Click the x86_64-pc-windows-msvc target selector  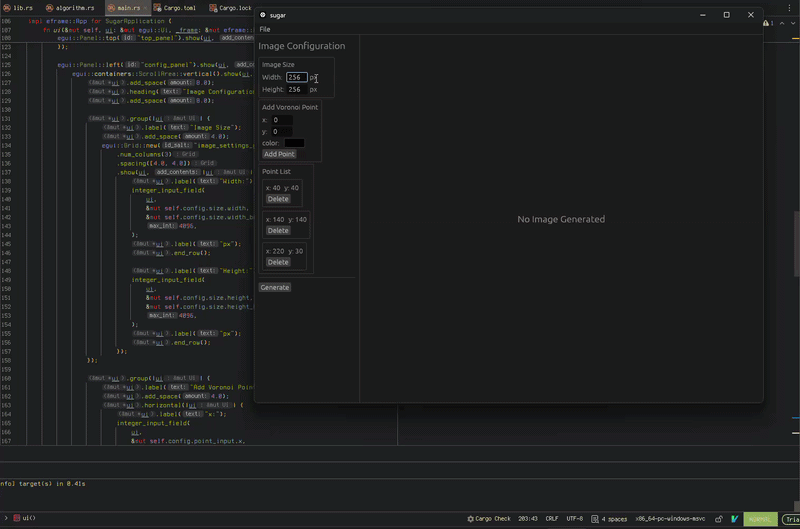click(670, 519)
